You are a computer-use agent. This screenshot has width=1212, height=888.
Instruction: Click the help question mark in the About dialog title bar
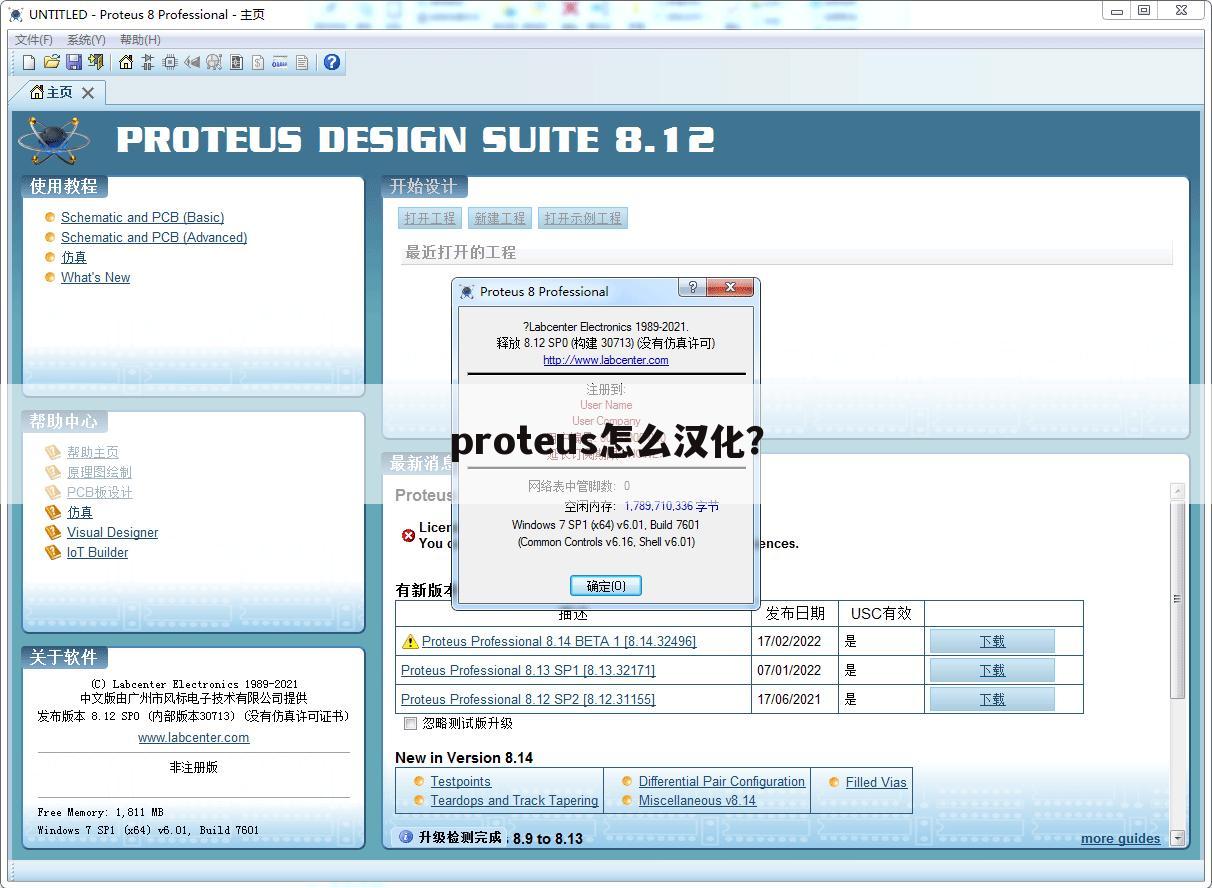(x=692, y=288)
